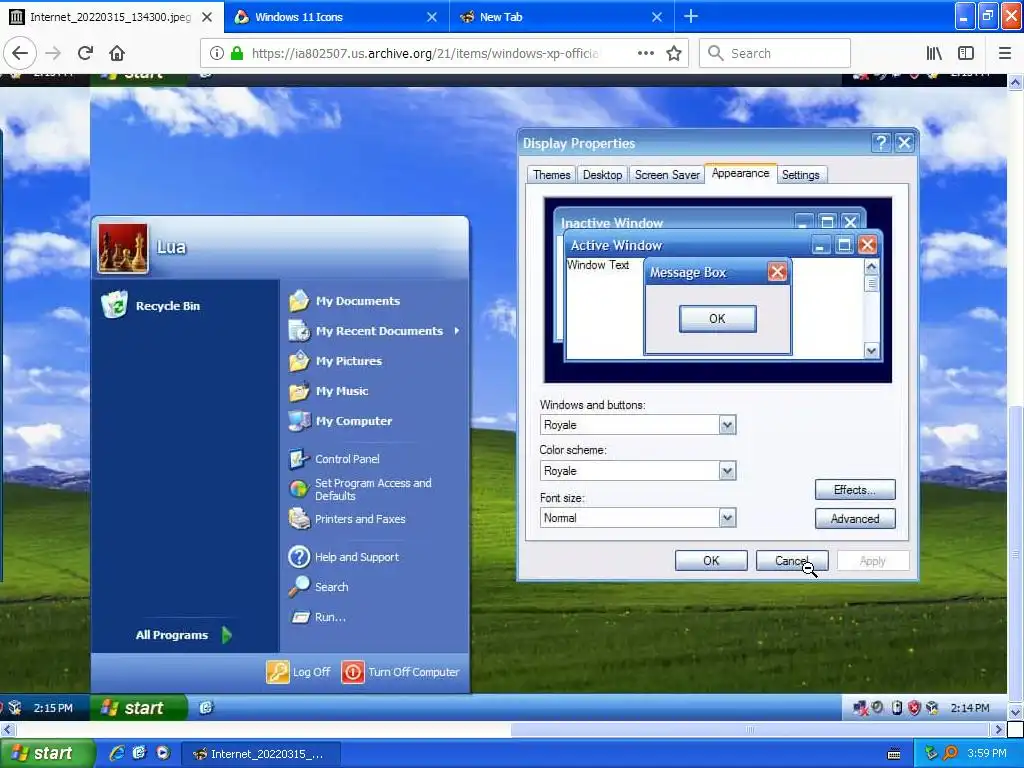This screenshot has height=768, width=1024.
Task: Open Windows Media Player Quick Launch icon
Action: coord(163,753)
